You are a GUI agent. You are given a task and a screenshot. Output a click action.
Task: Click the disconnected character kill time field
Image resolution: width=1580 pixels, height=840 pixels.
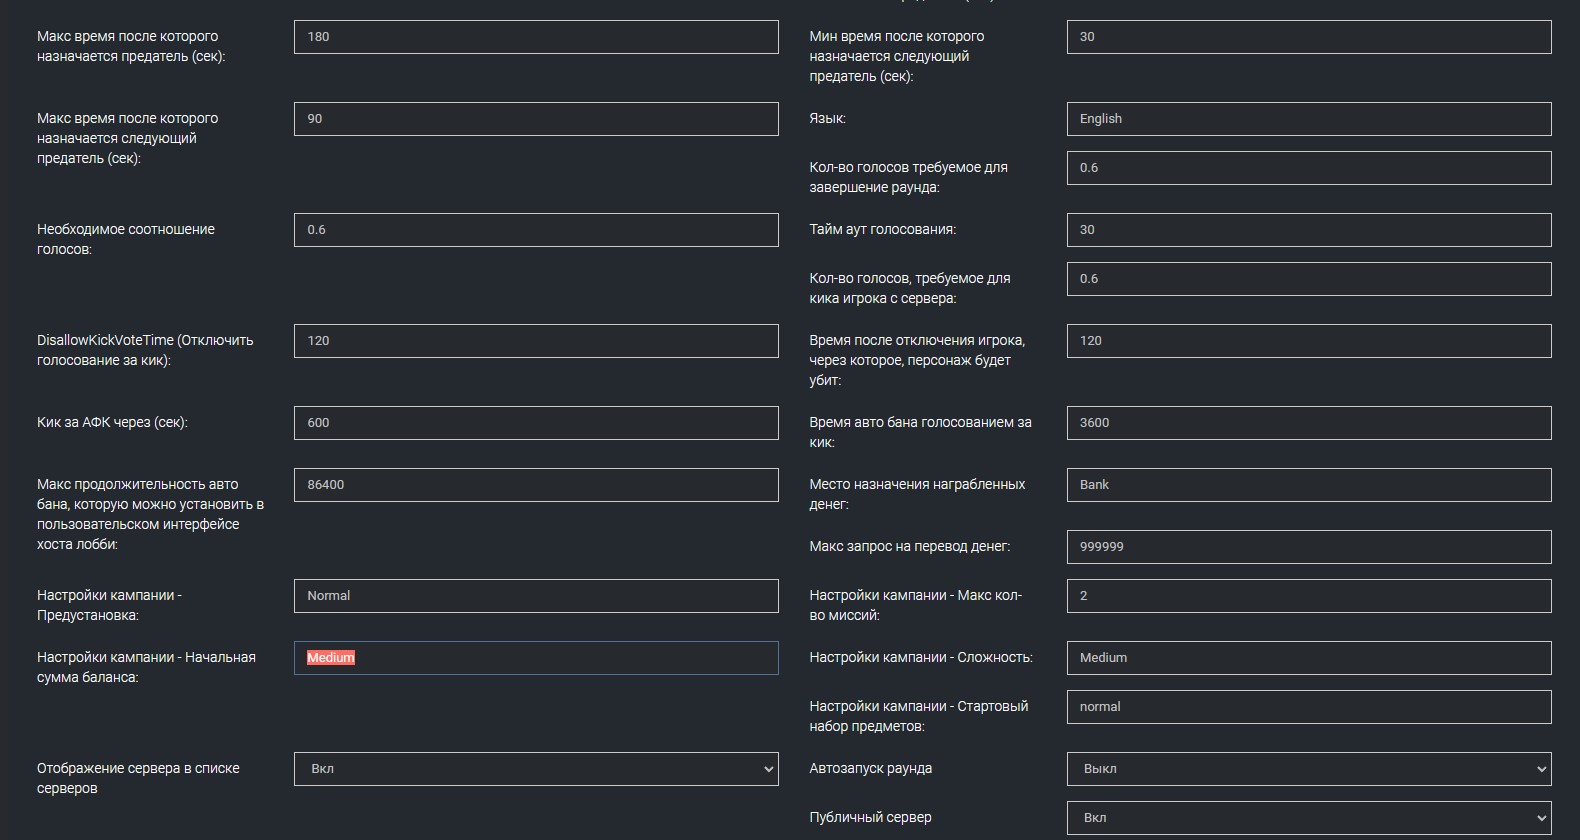point(1308,341)
